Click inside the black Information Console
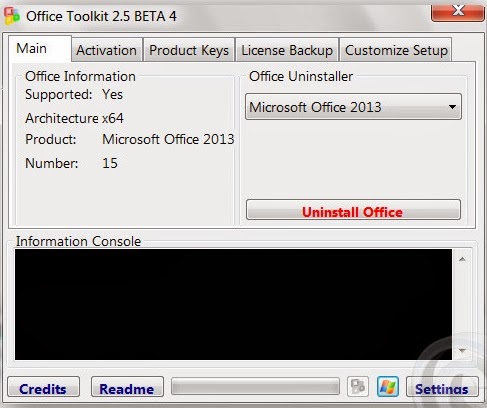Viewport: 487px width, 408px height. (x=233, y=304)
